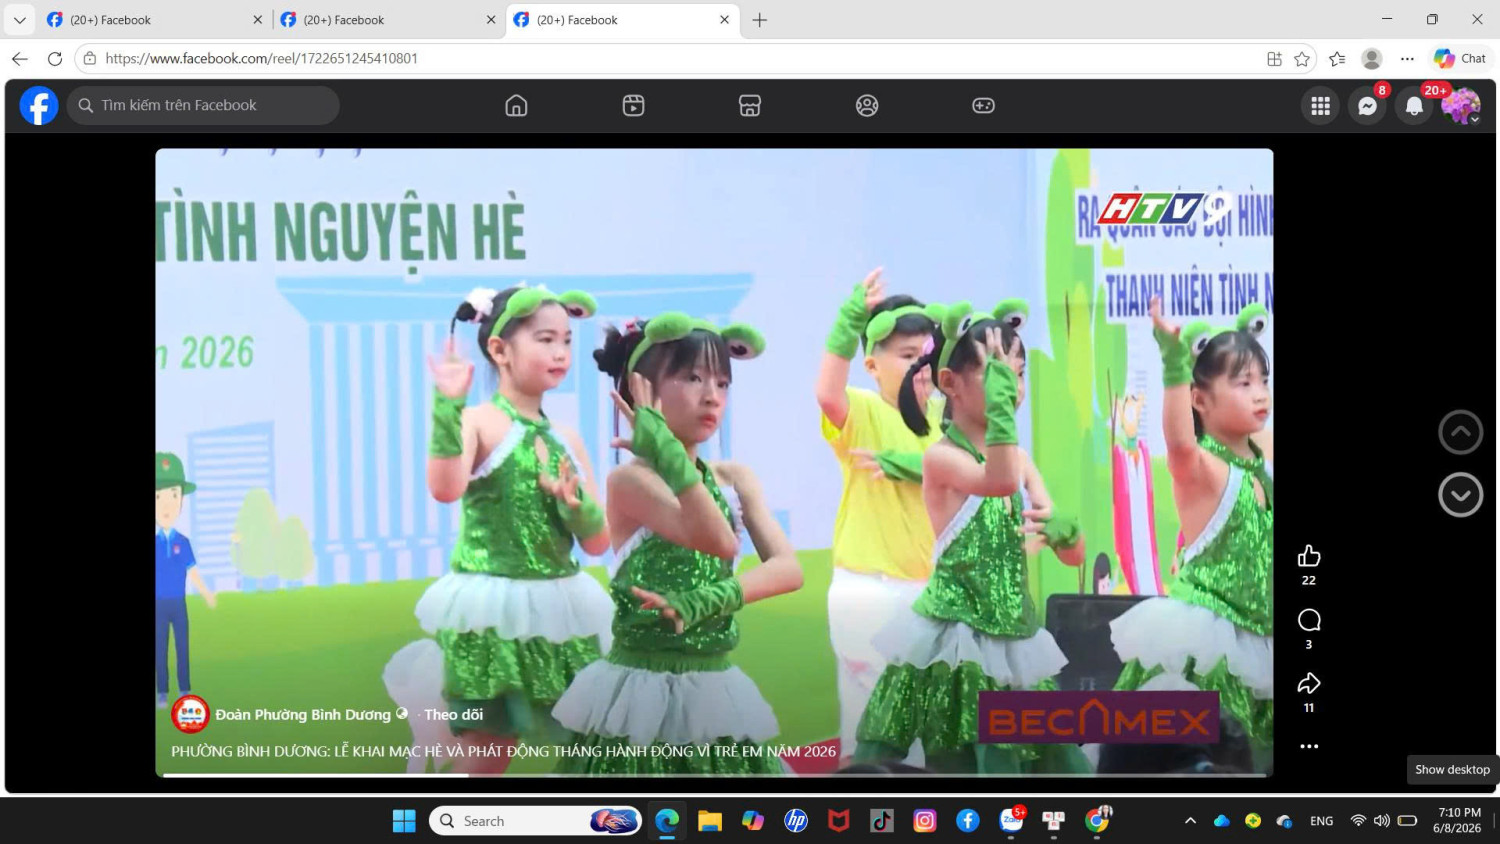Close the active third Facebook tab
This screenshot has height=844, width=1500.
[724, 20]
